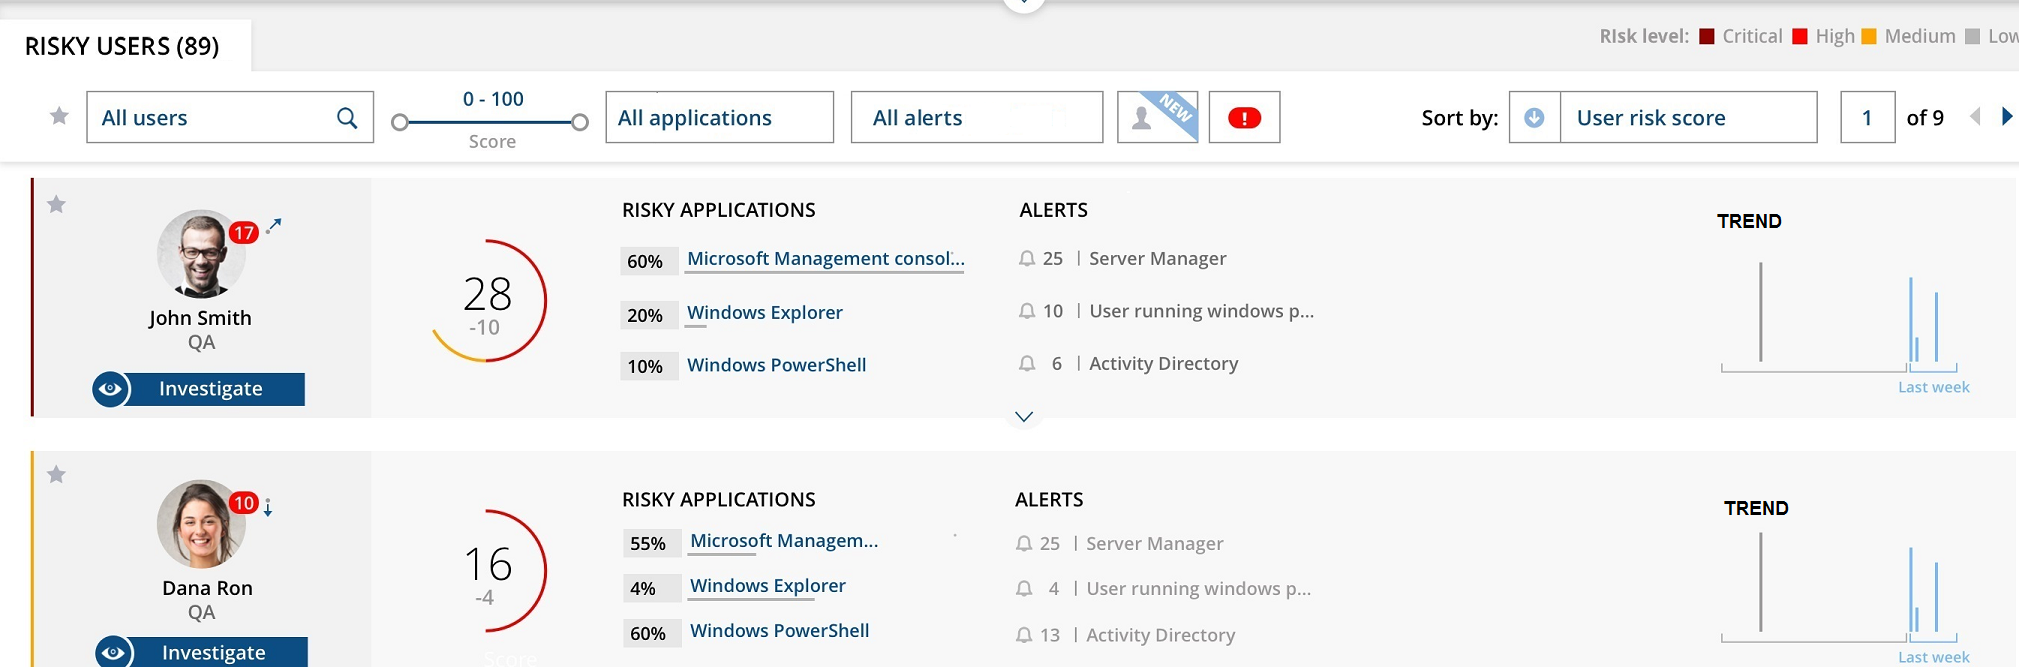Open the All applications dropdown
The height and width of the screenshot is (667, 2019).
pos(719,118)
